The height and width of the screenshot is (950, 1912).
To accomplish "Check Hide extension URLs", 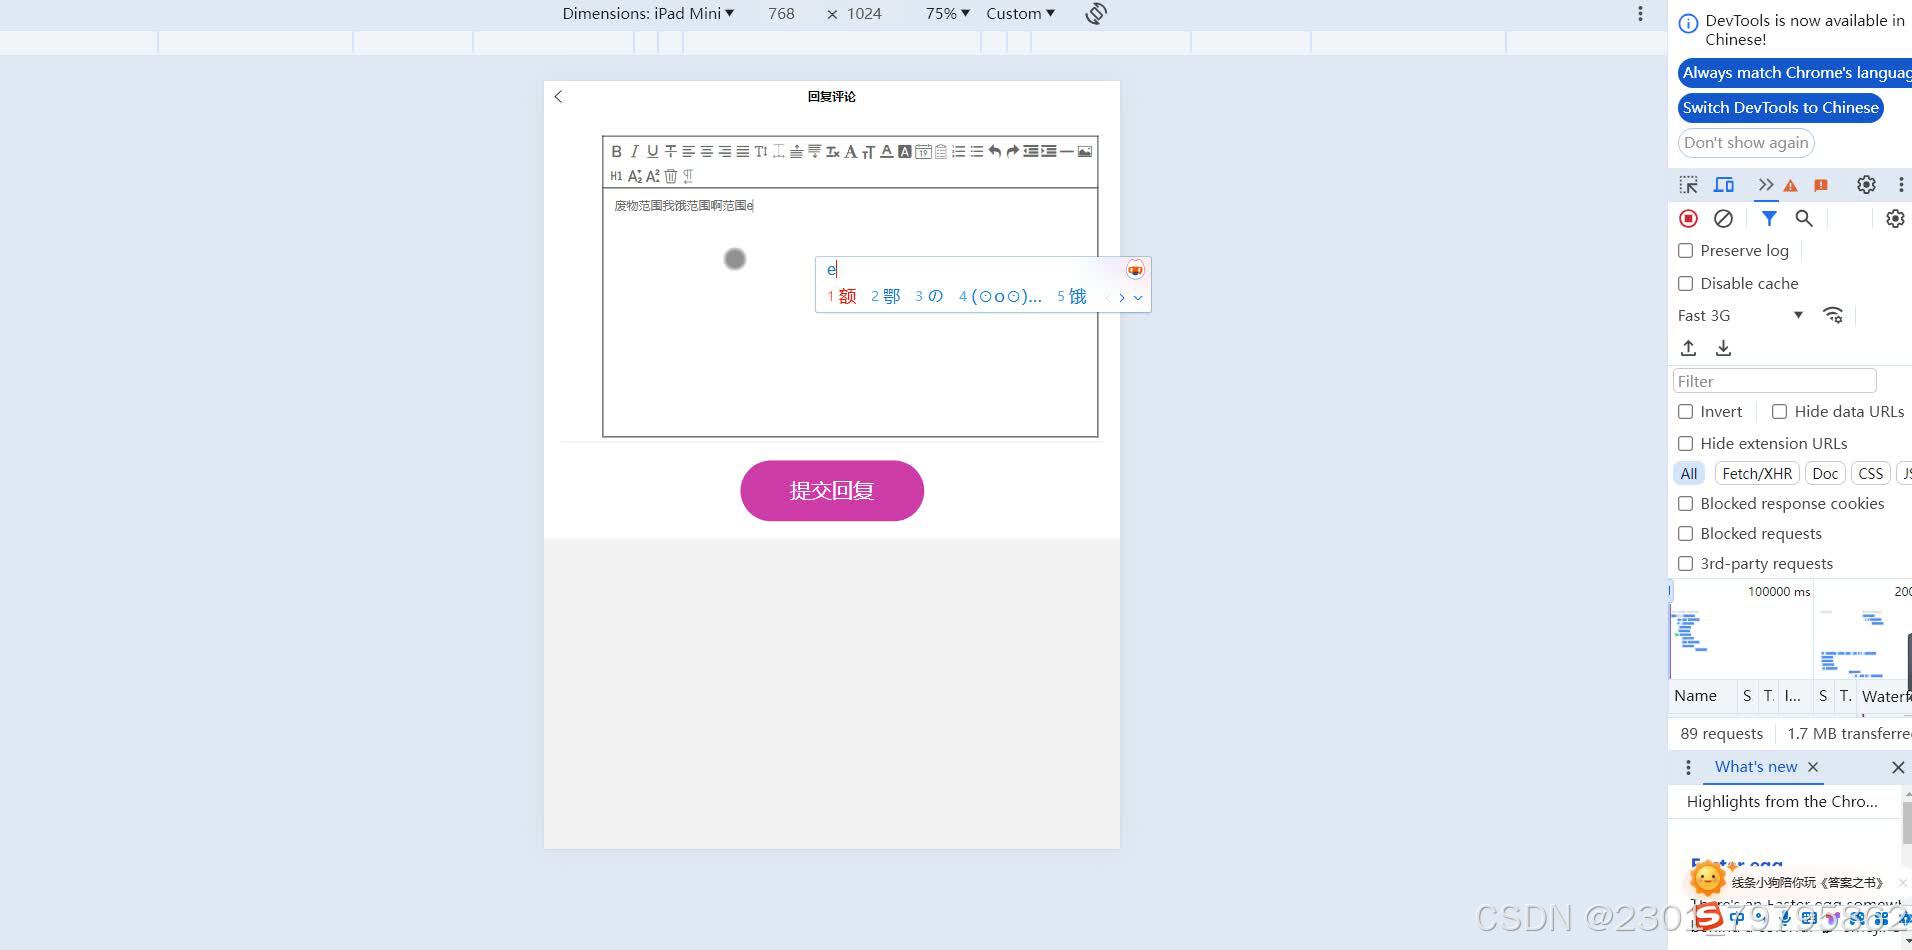I will (1686, 444).
